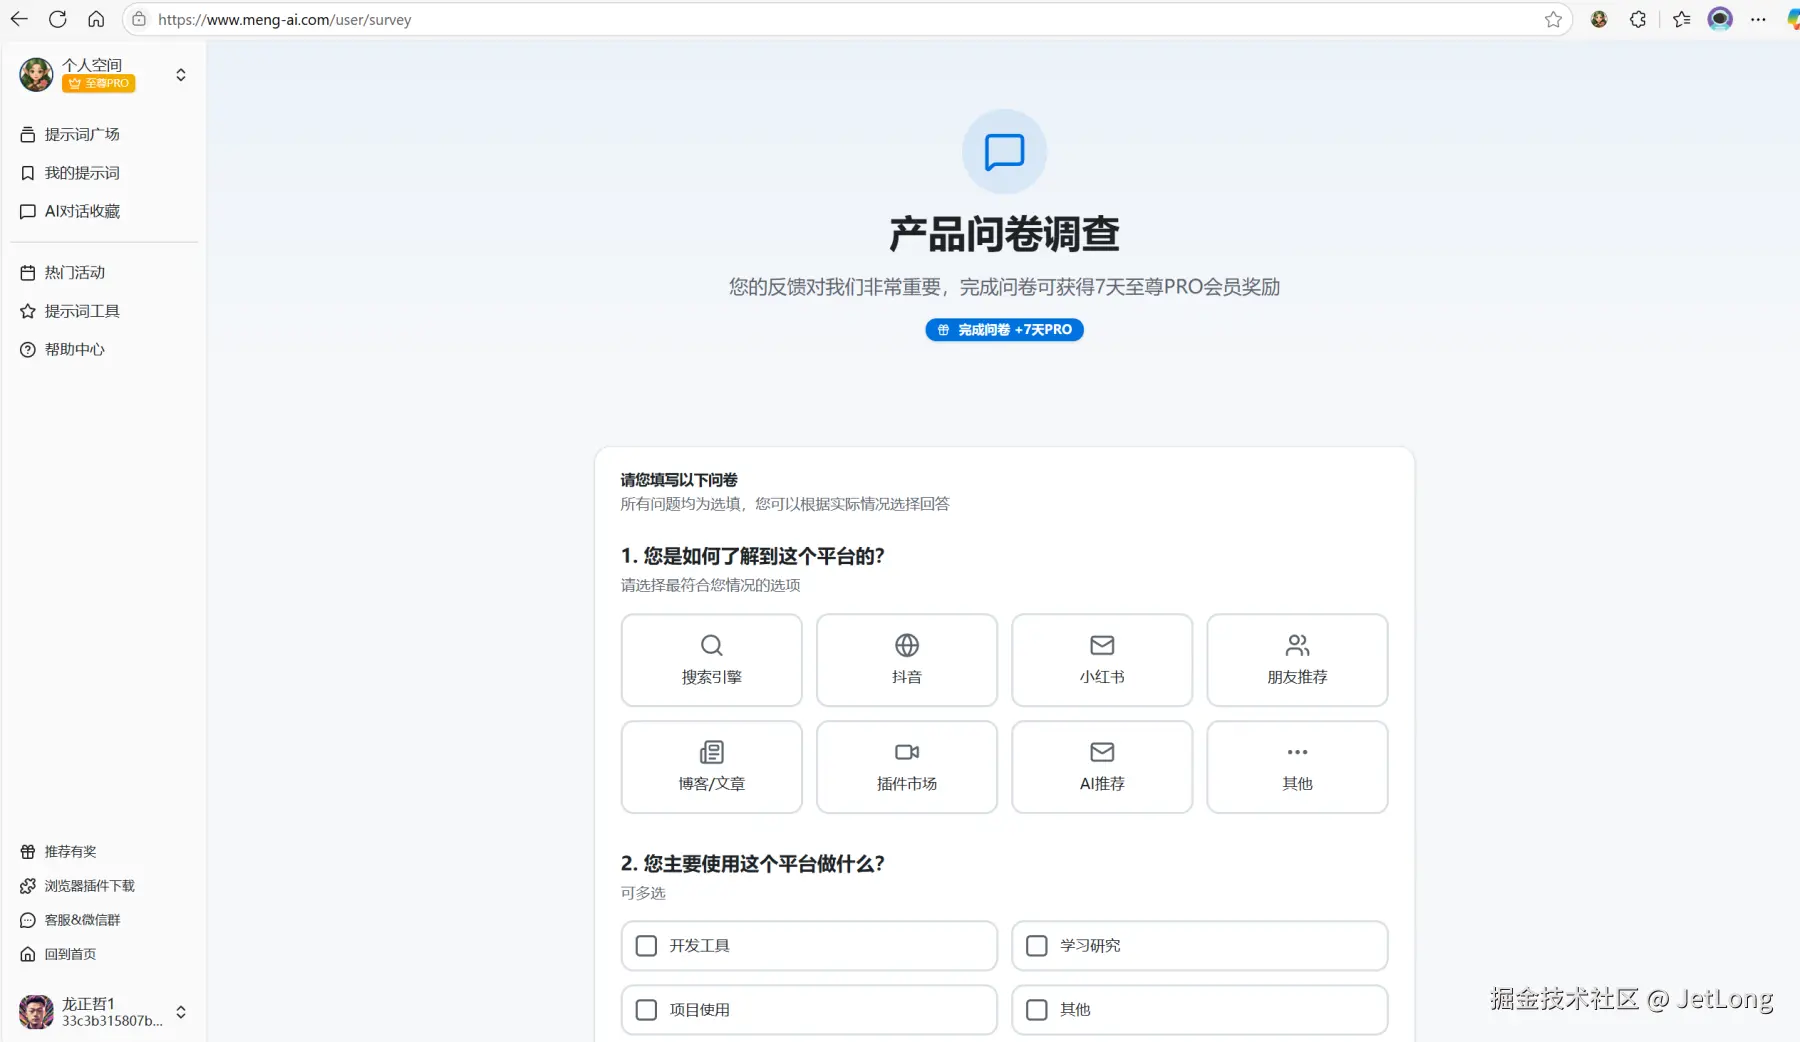Bookmark page with star icon in address bar
Image resolution: width=1800 pixels, height=1042 pixels.
point(1553,19)
